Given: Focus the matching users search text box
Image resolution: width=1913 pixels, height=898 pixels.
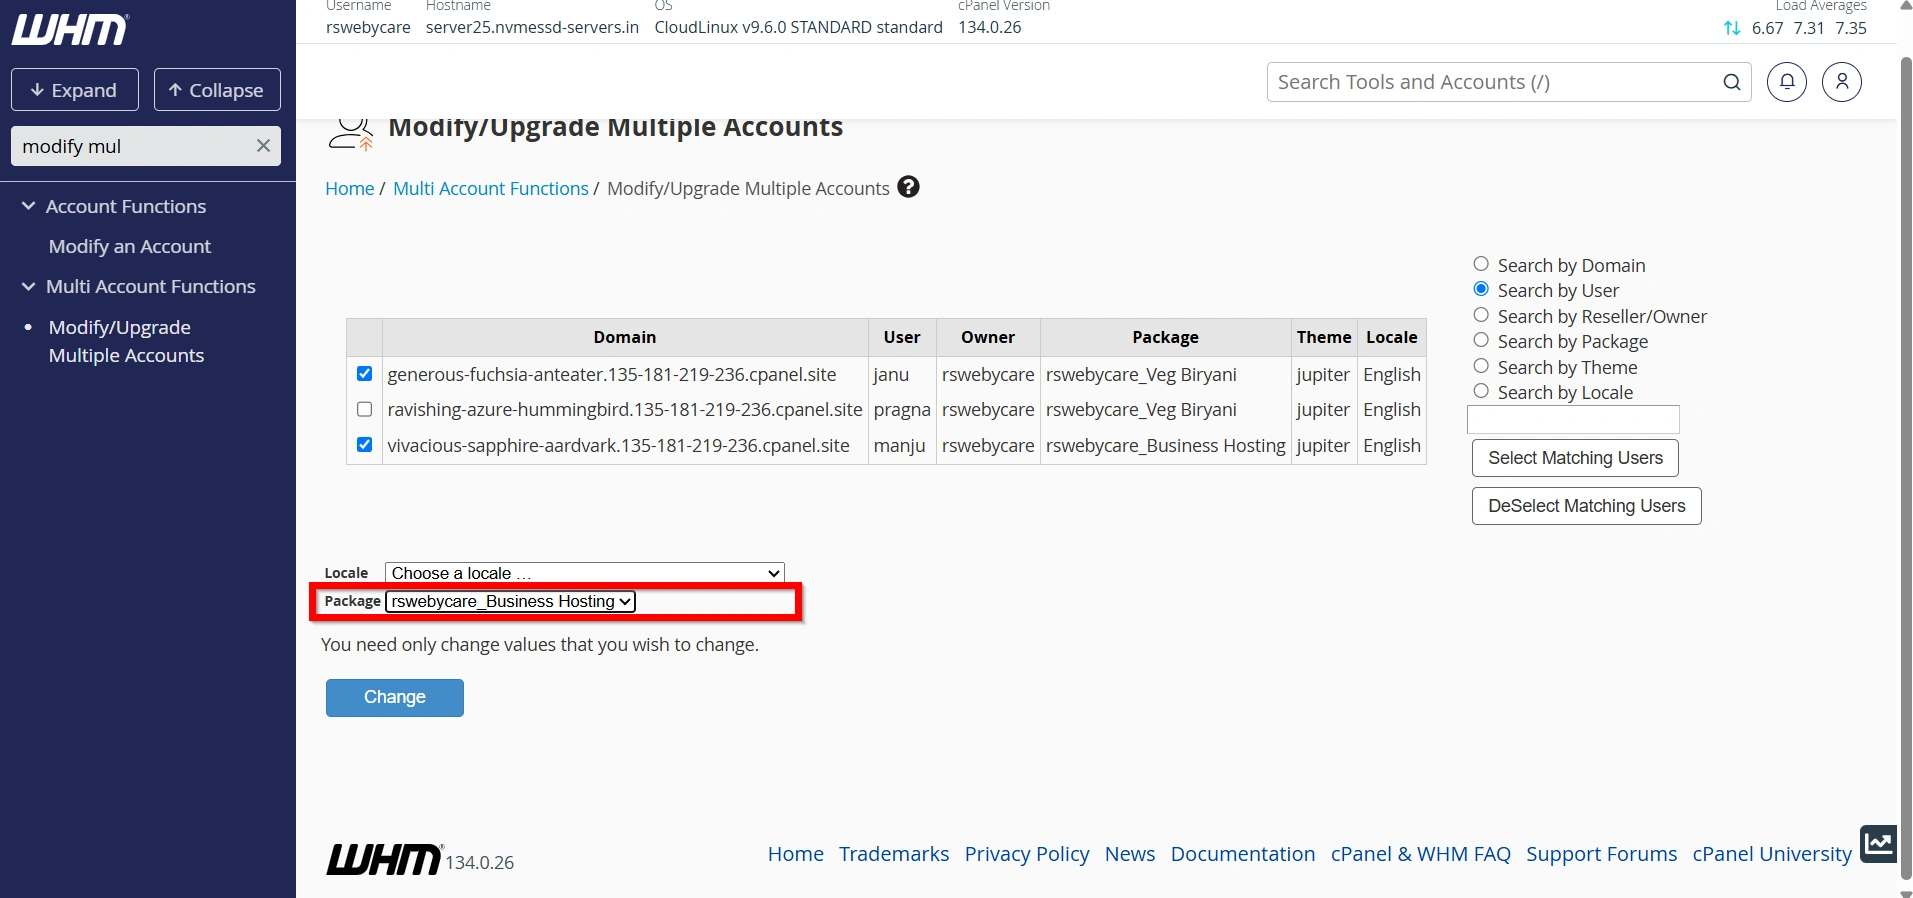Looking at the screenshot, I should coord(1573,420).
